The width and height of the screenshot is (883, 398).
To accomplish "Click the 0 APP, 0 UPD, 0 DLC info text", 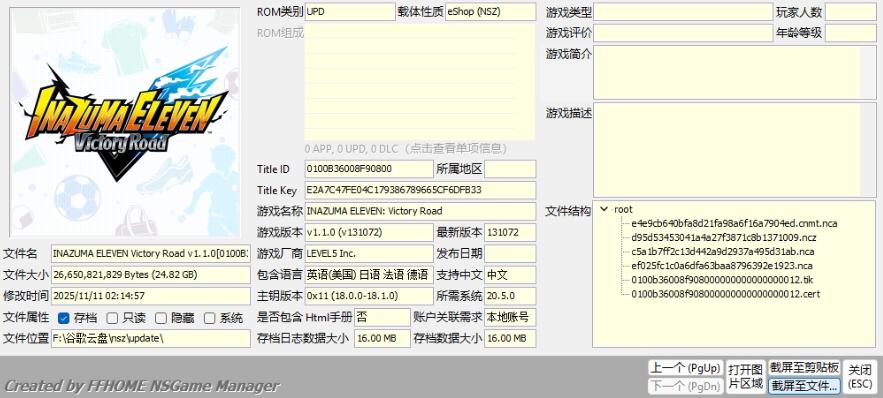I will coord(405,149).
